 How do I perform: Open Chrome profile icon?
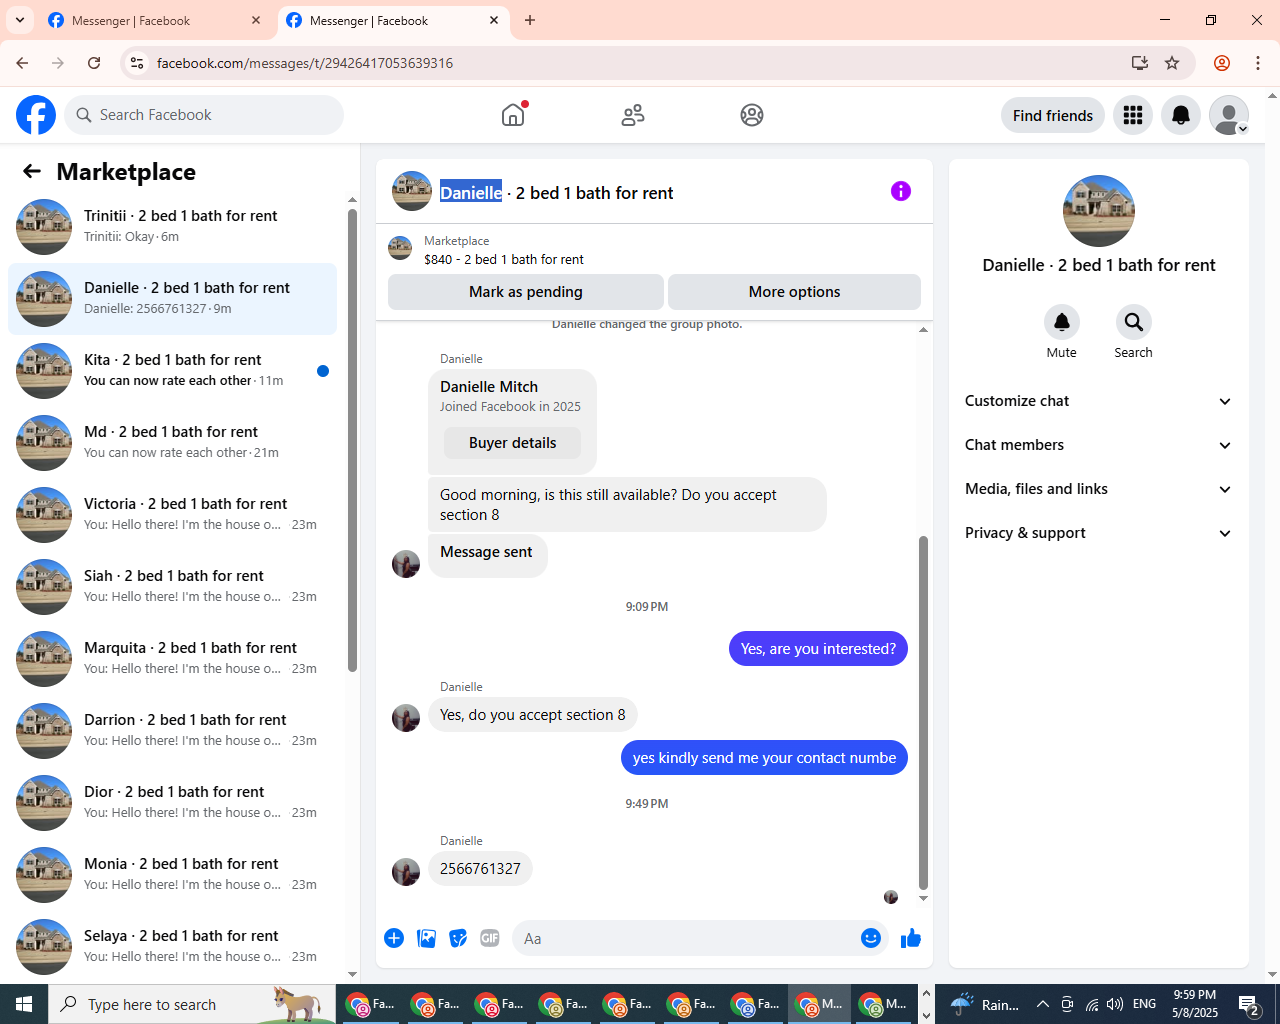1222,63
